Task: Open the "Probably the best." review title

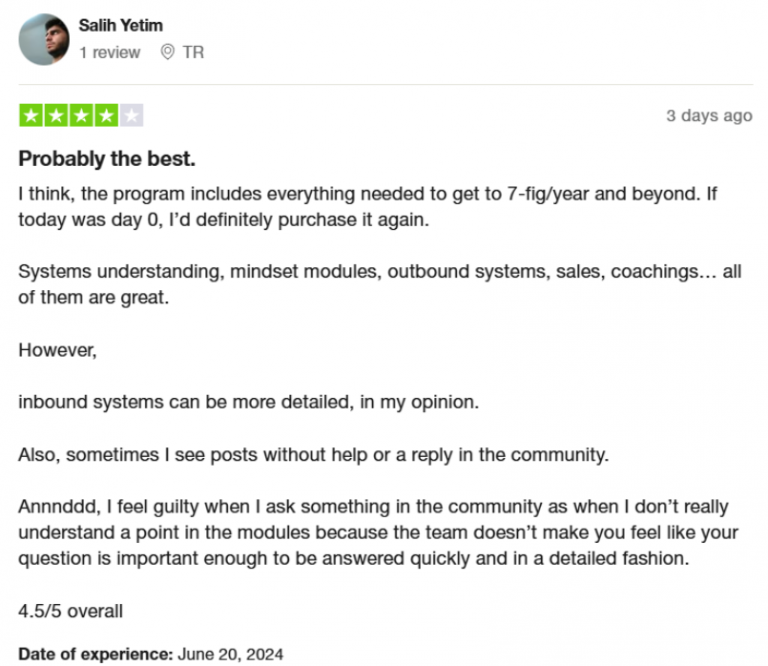Action: 107,159
